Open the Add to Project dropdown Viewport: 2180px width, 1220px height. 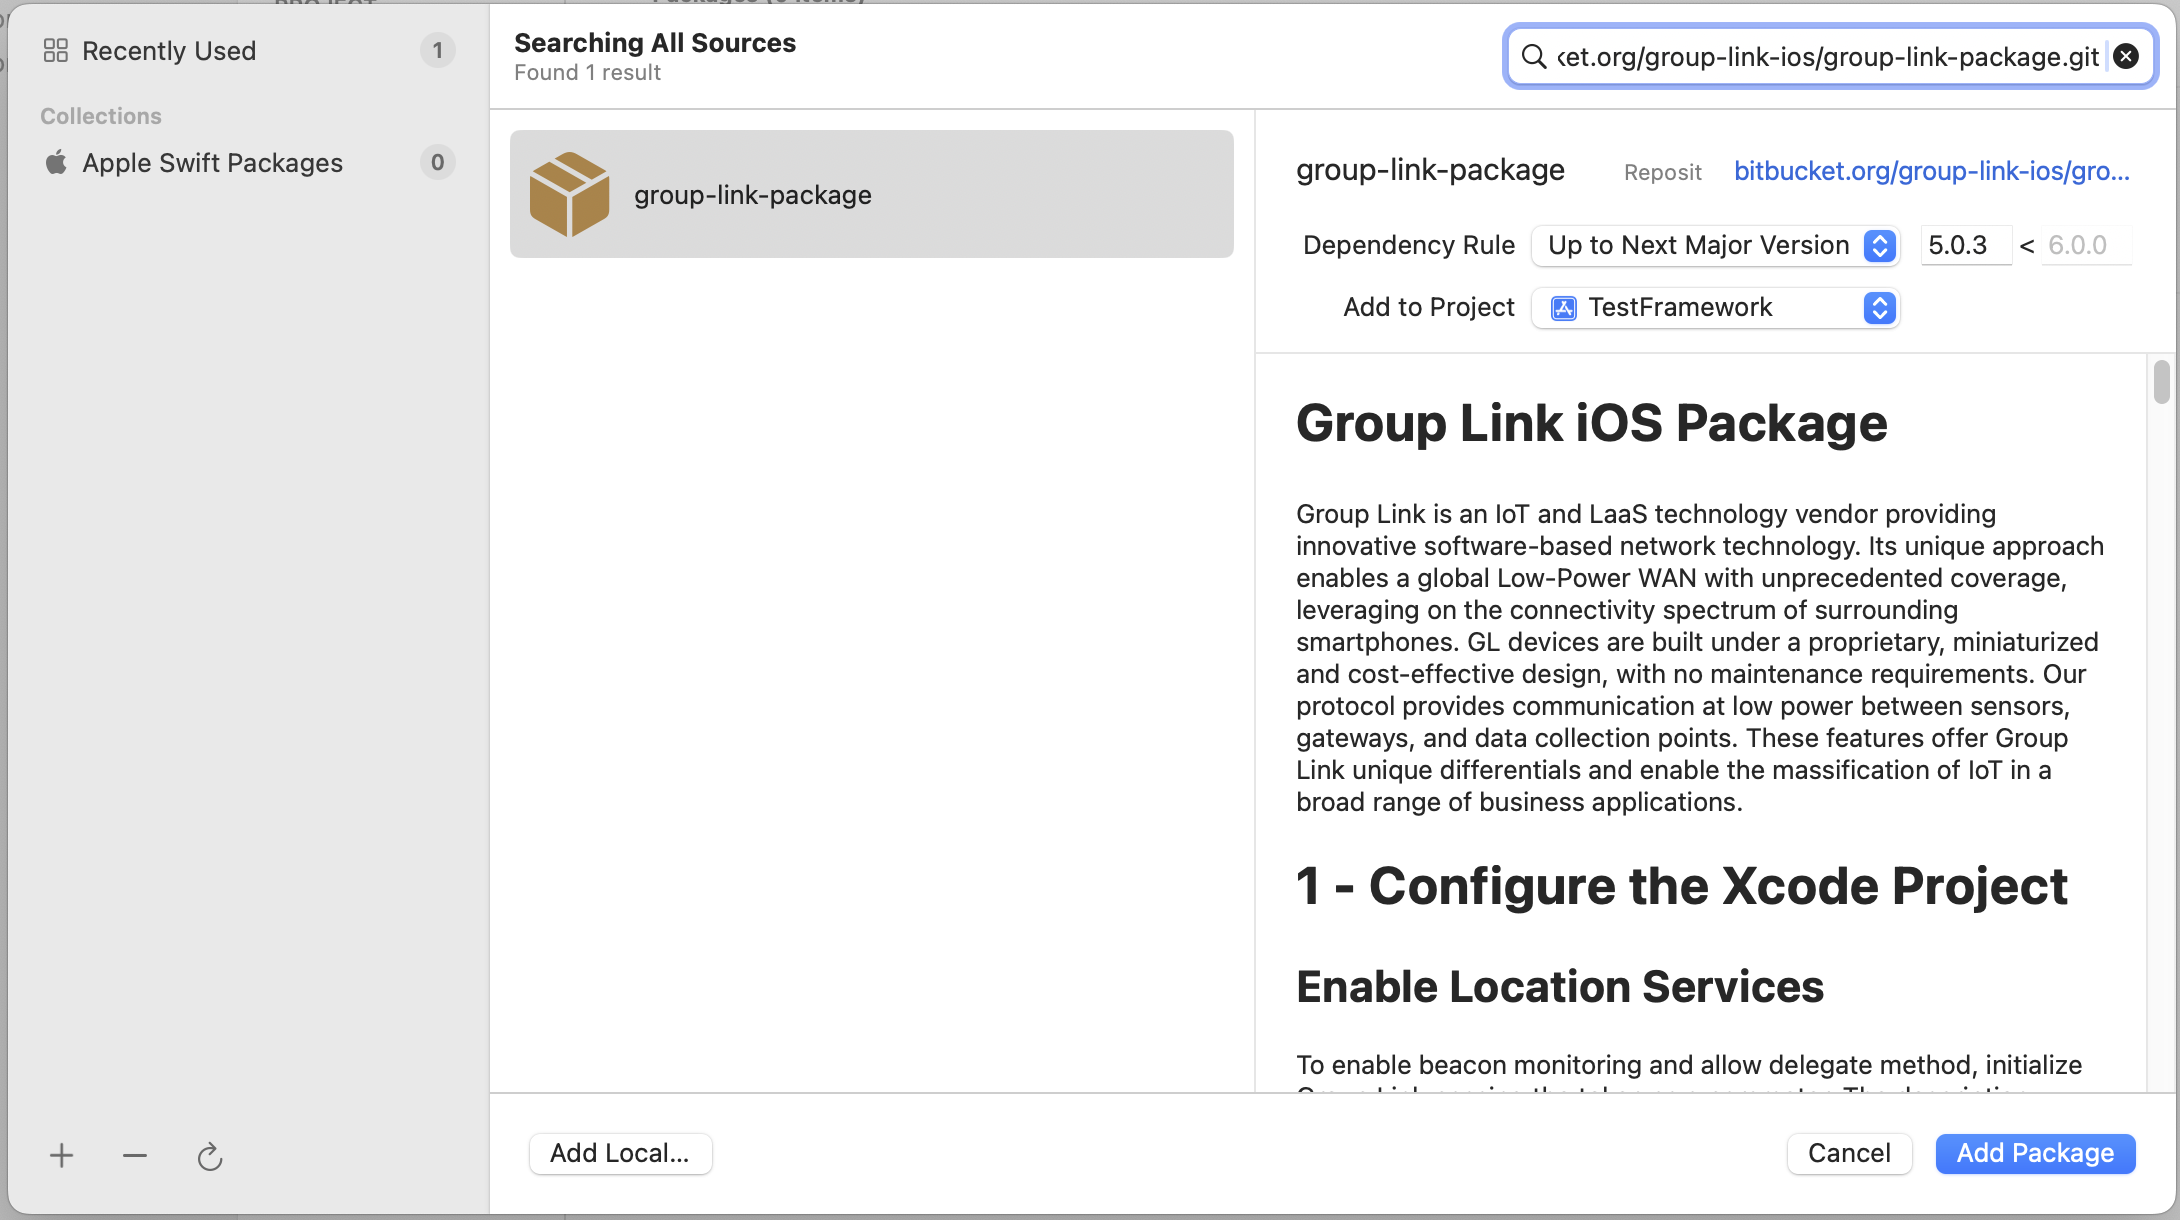pyautogui.click(x=1715, y=308)
